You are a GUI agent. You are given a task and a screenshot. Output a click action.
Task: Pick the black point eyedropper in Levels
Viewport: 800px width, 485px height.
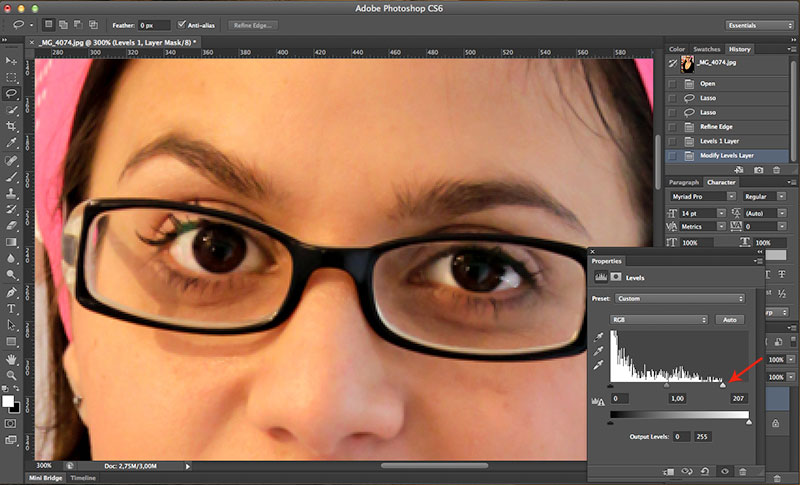click(x=597, y=339)
